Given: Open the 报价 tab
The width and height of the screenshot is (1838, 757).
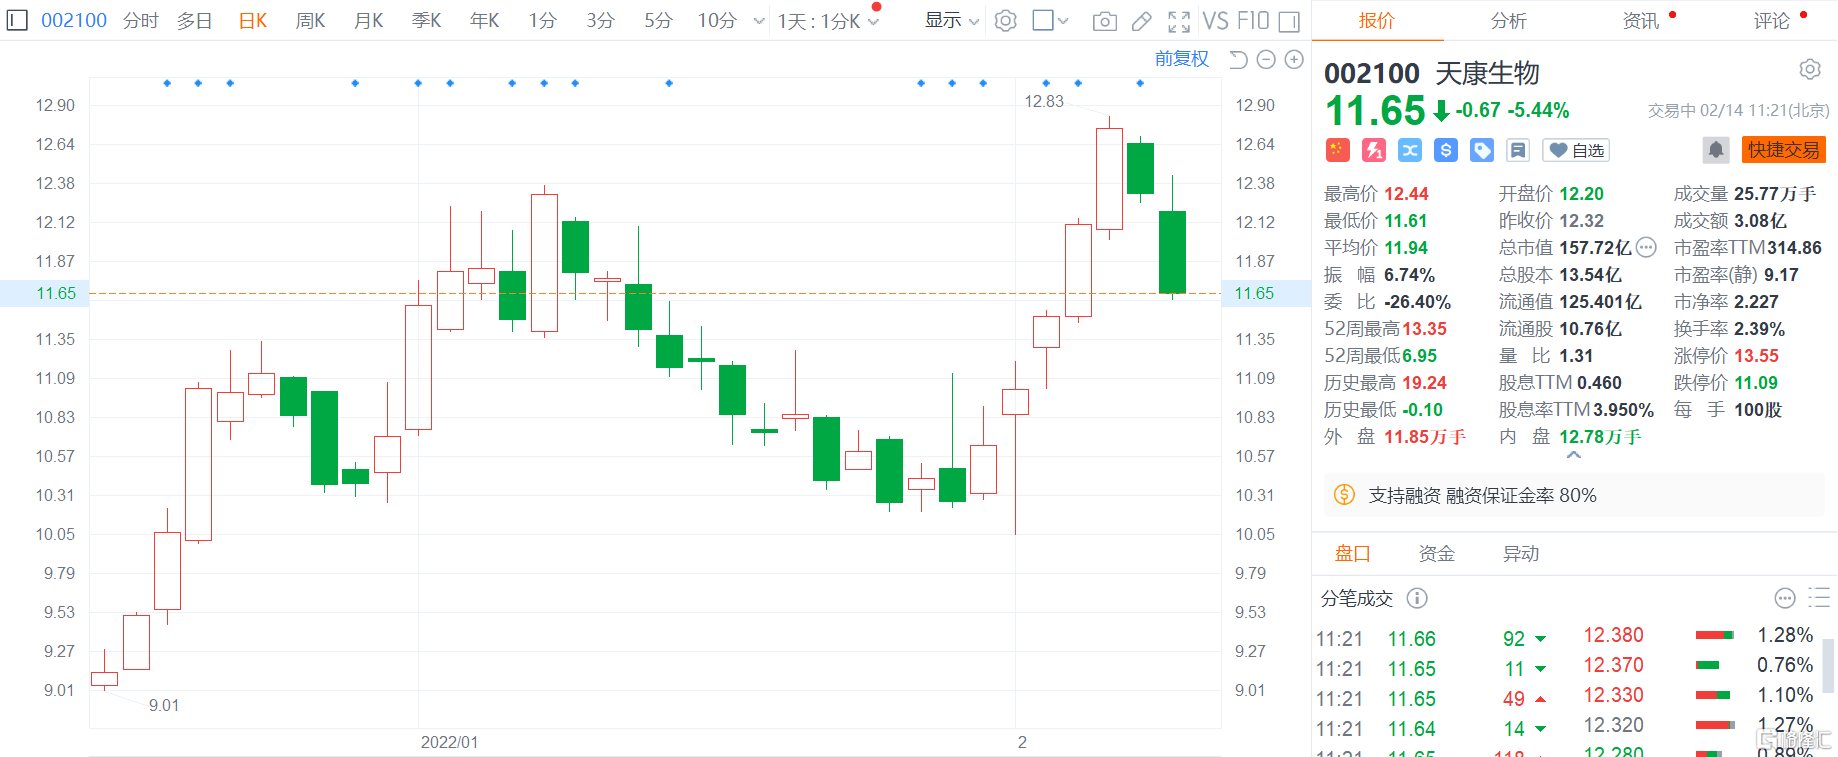Looking at the screenshot, I should click(x=1376, y=21).
